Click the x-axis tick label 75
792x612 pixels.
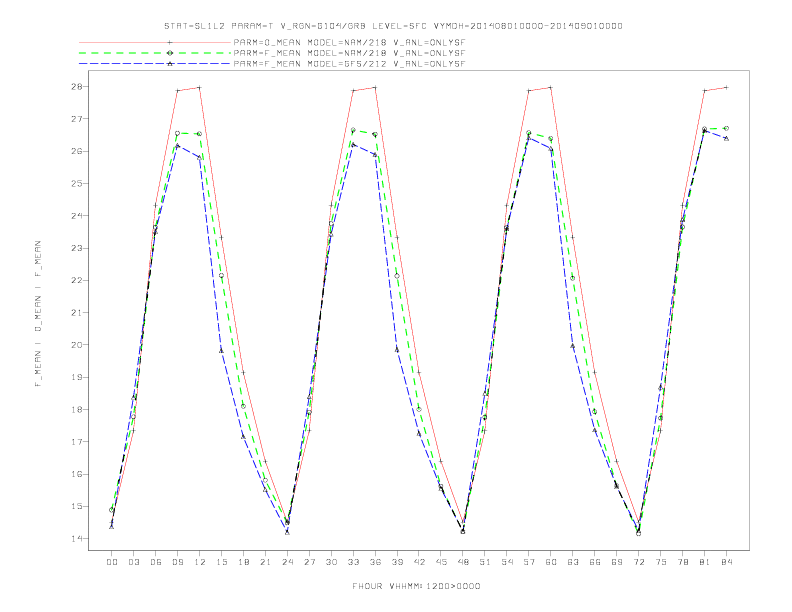[x=661, y=562]
